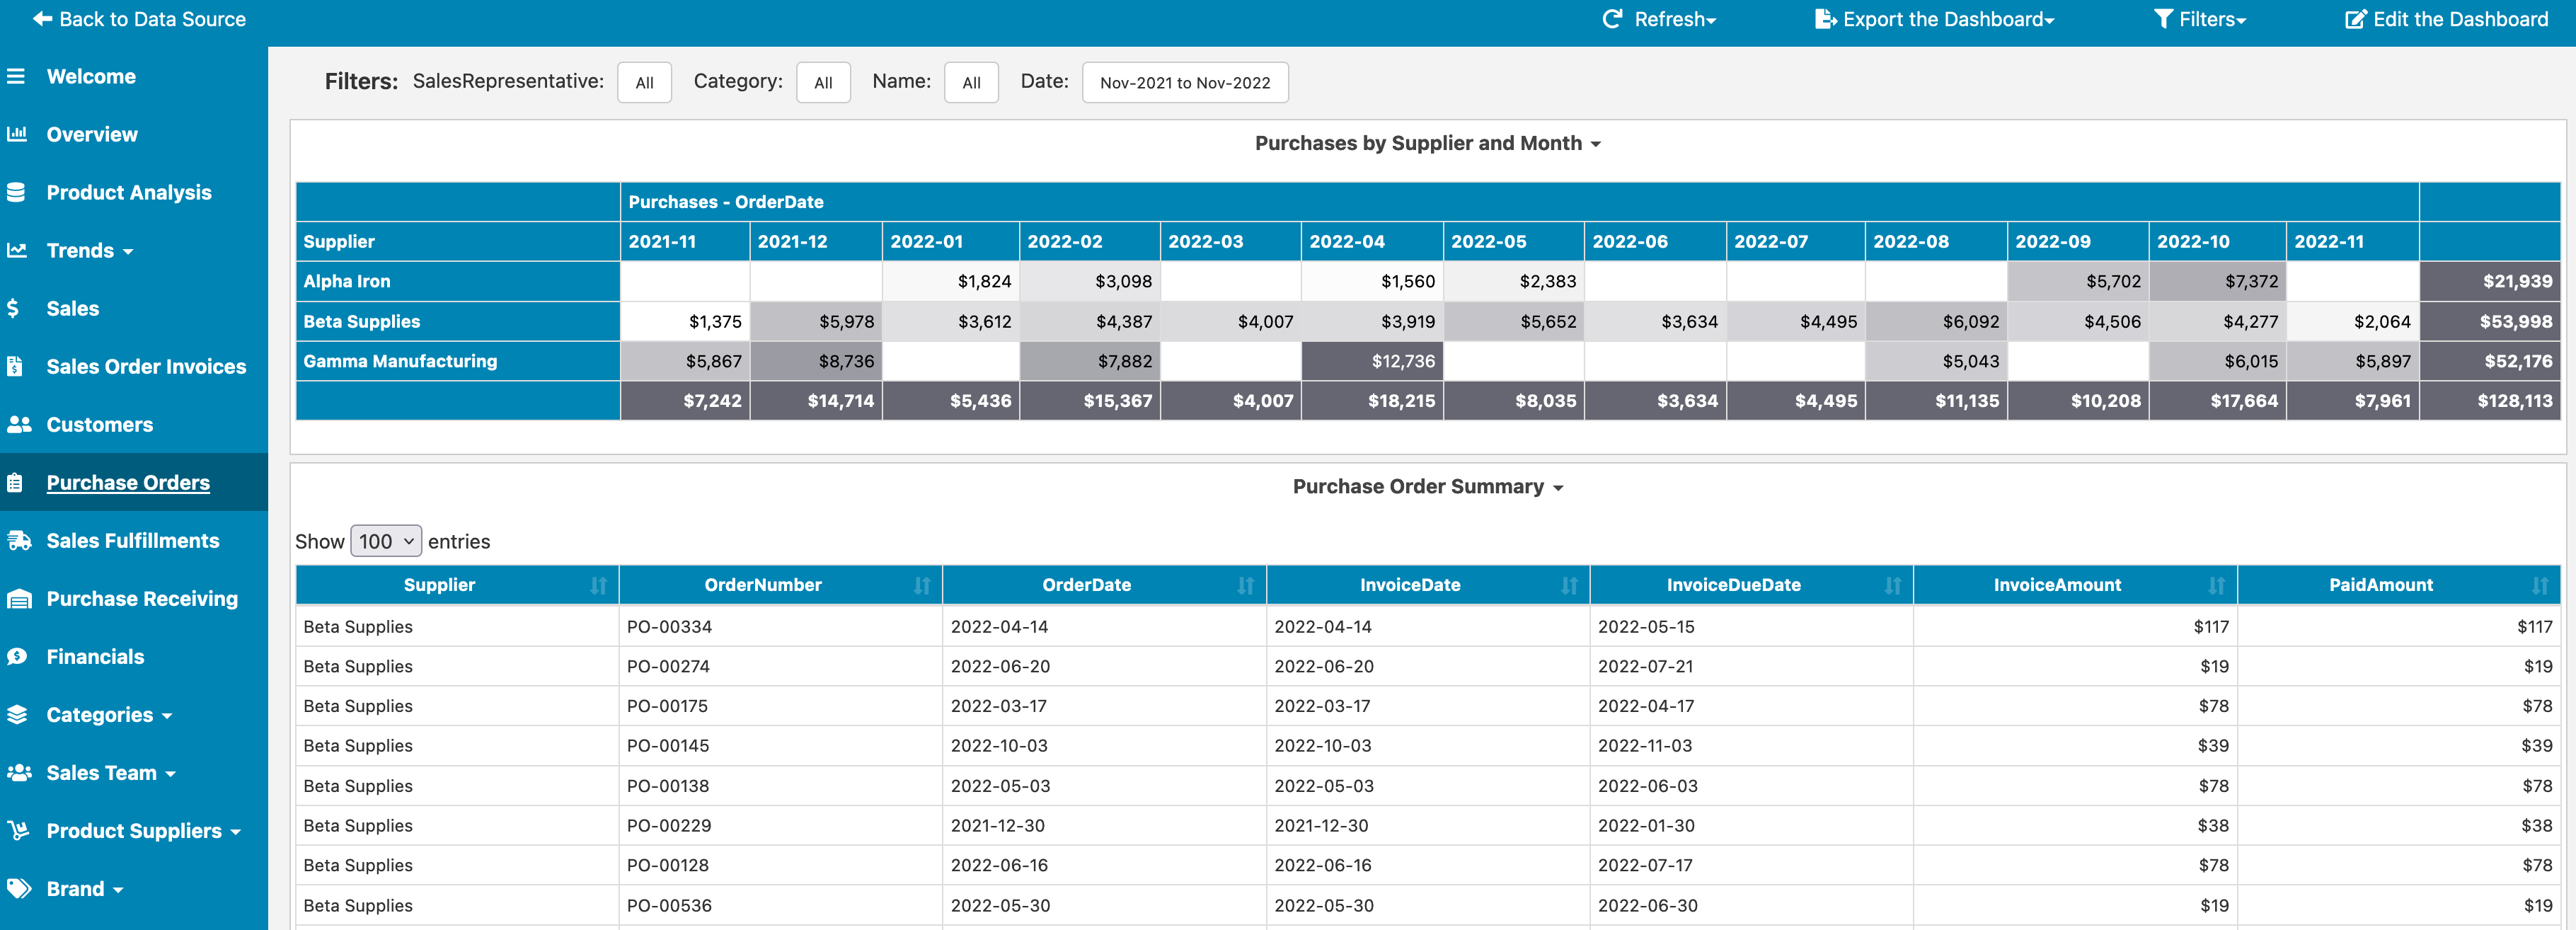Click the Date Nov-2021 to Nov-2022 button
Viewport: 2576px width, 930px height.
[1185, 82]
